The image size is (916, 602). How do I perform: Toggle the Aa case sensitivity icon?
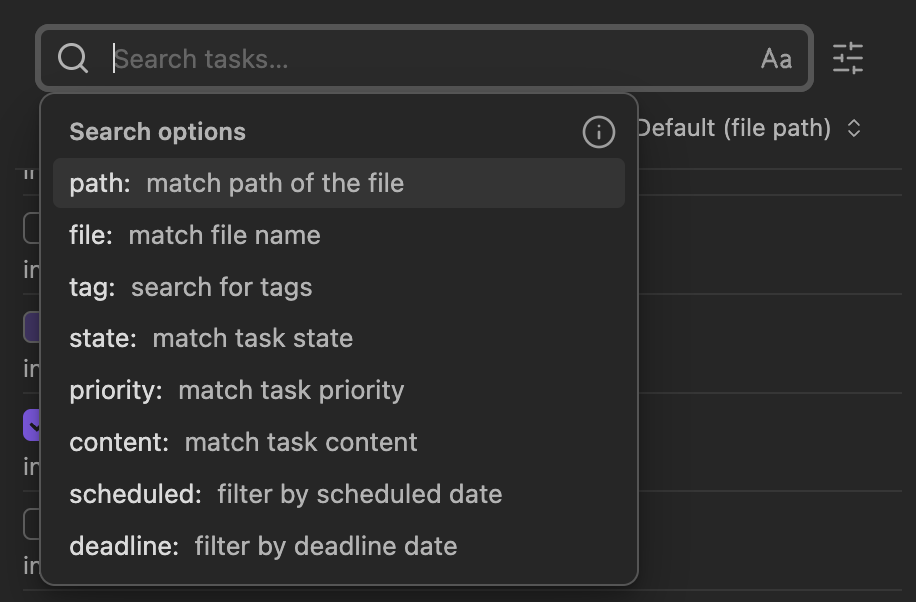(776, 59)
